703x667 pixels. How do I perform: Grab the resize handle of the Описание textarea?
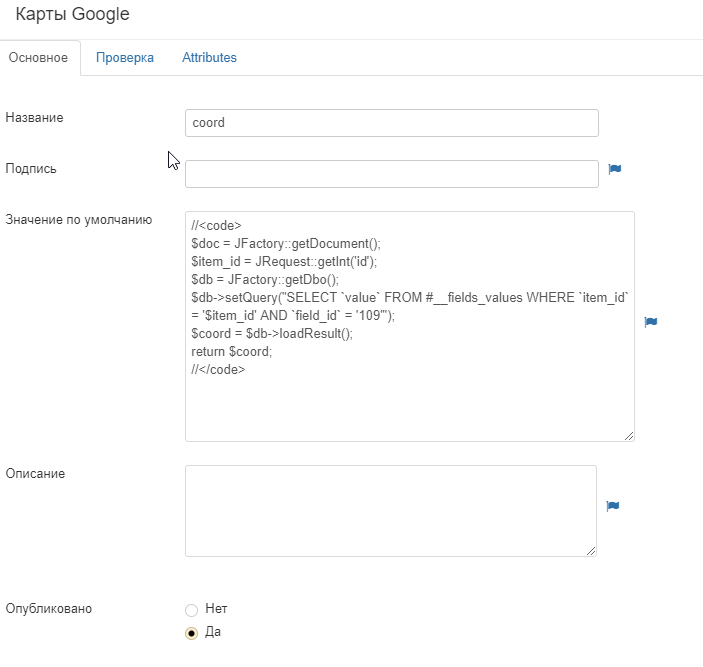pos(591,551)
